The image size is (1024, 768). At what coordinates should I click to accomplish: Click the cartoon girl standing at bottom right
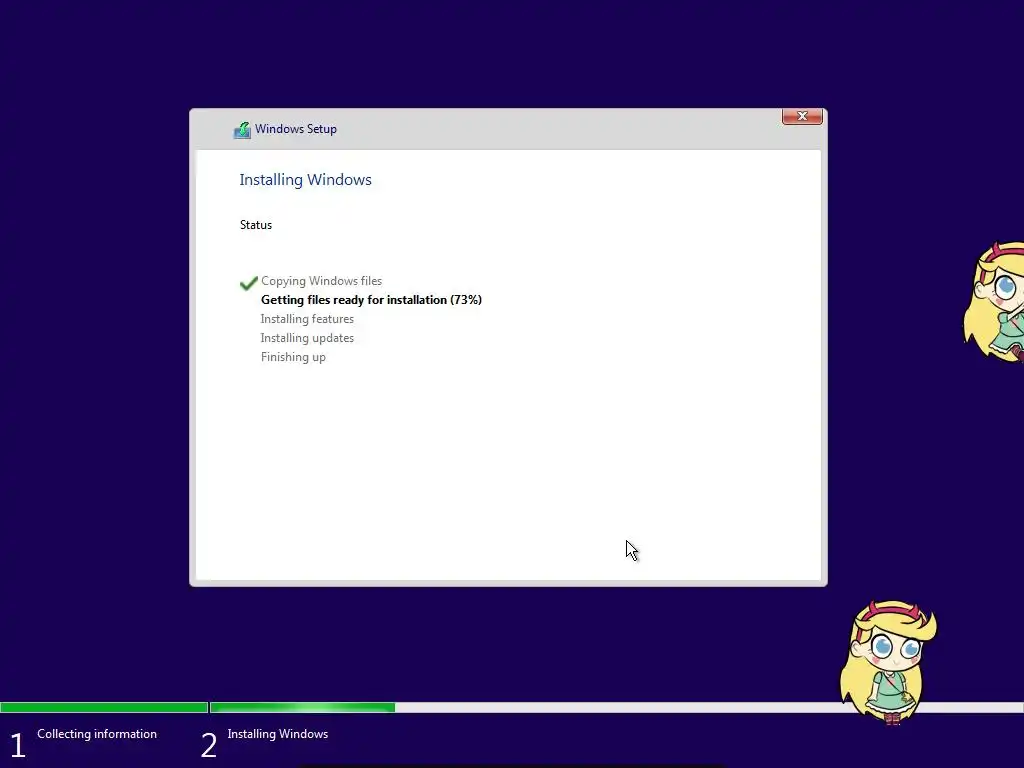point(888,662)
